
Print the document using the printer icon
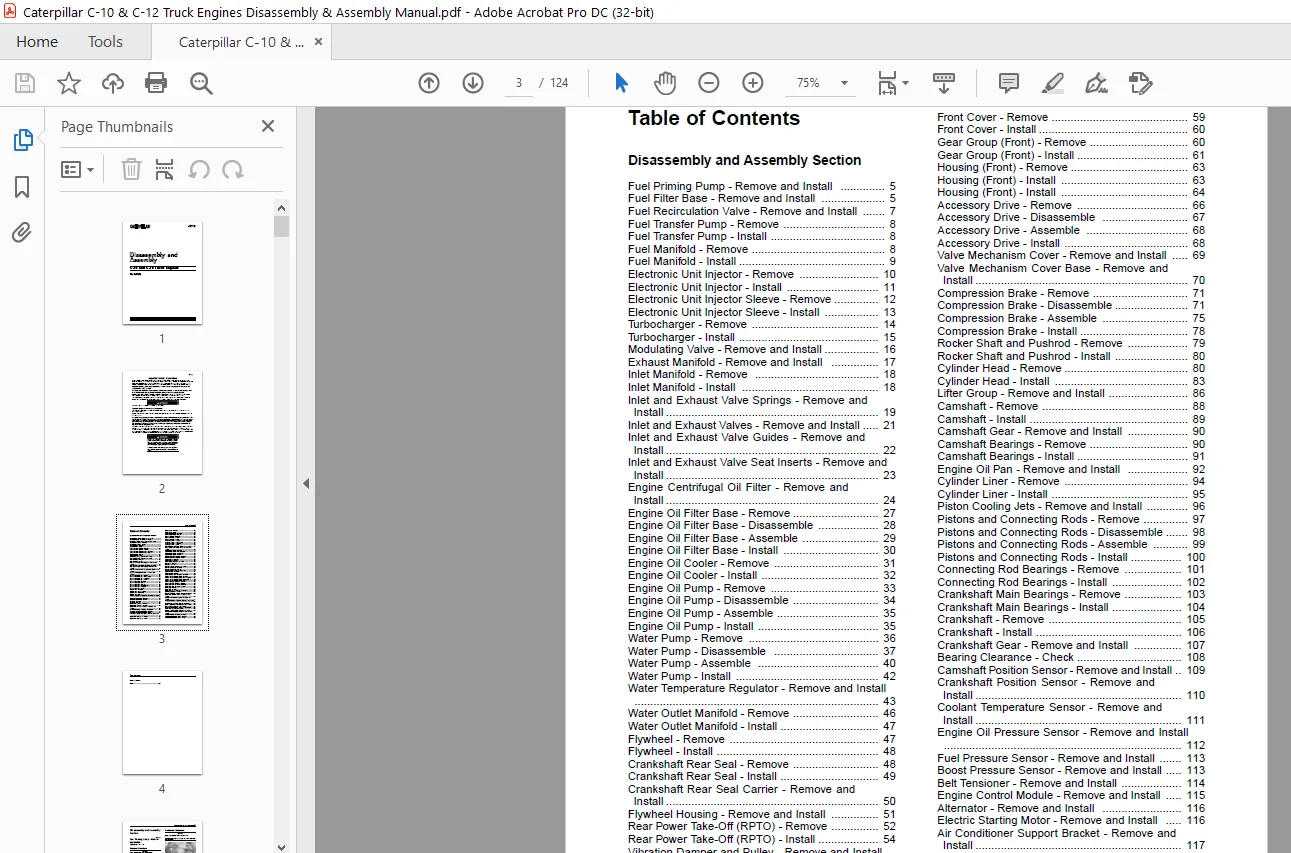point(156,83)
